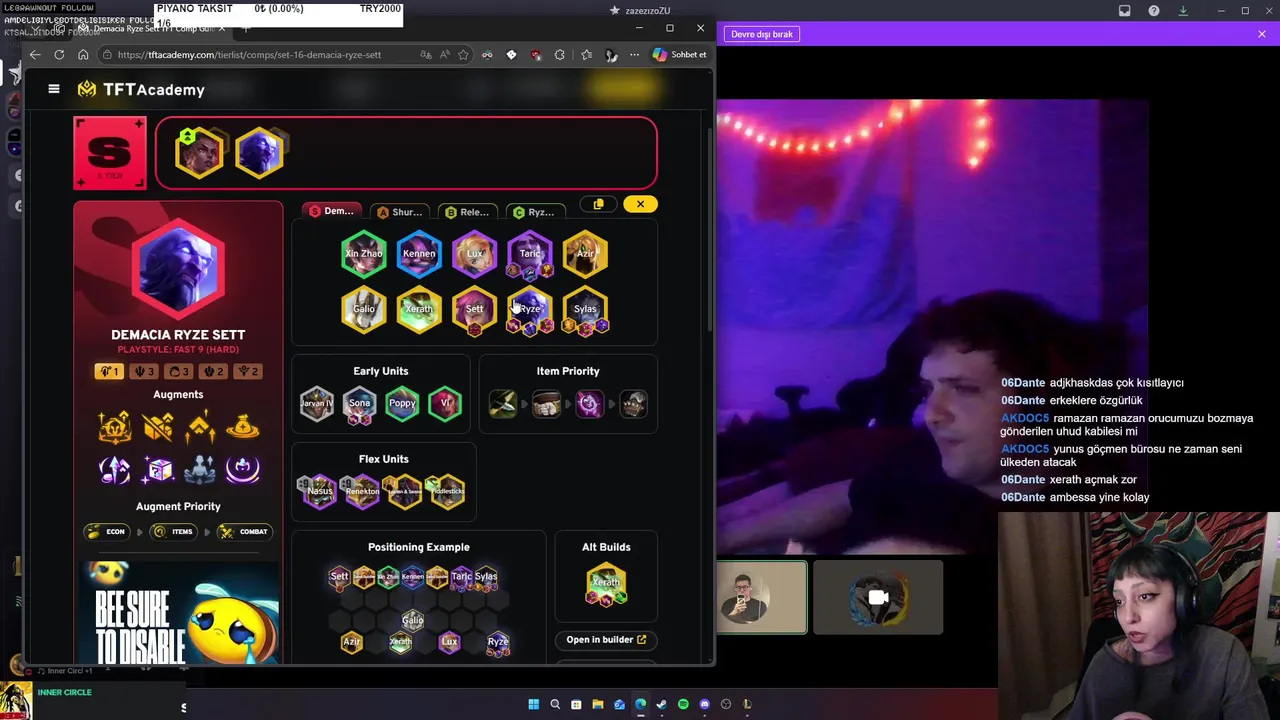Select the last trait chip showing 2
This screenshot has width=1280, height=720.
(247, 371)
